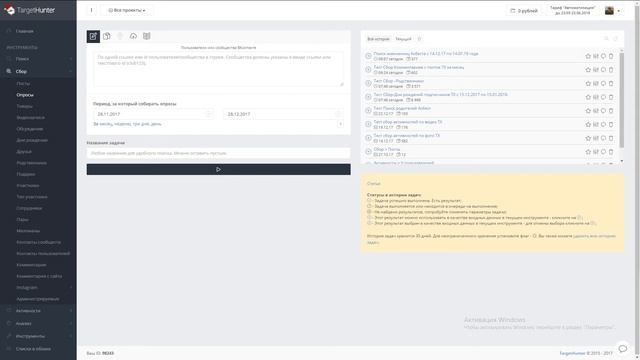The height and width of the screenshot is (360, 640).
Task: Delete the 'активностей по фото ТХ' history task
Action: tap(611, 138)
